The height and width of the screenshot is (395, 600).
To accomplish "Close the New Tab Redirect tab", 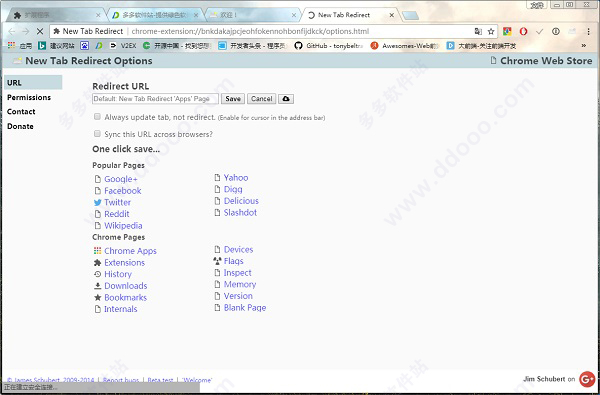I will 391,15.
